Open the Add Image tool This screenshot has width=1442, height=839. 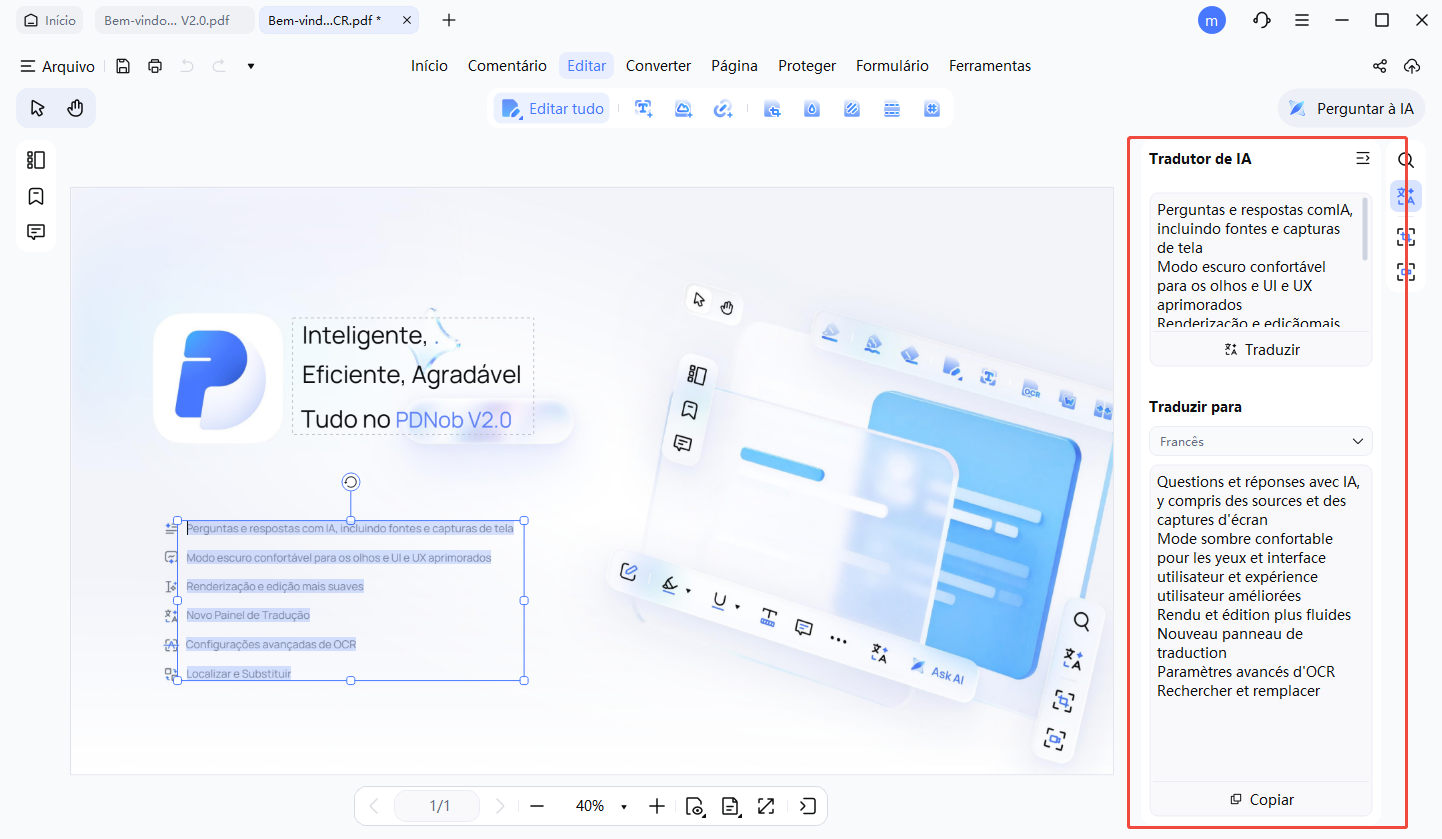[x=684, y=108]
